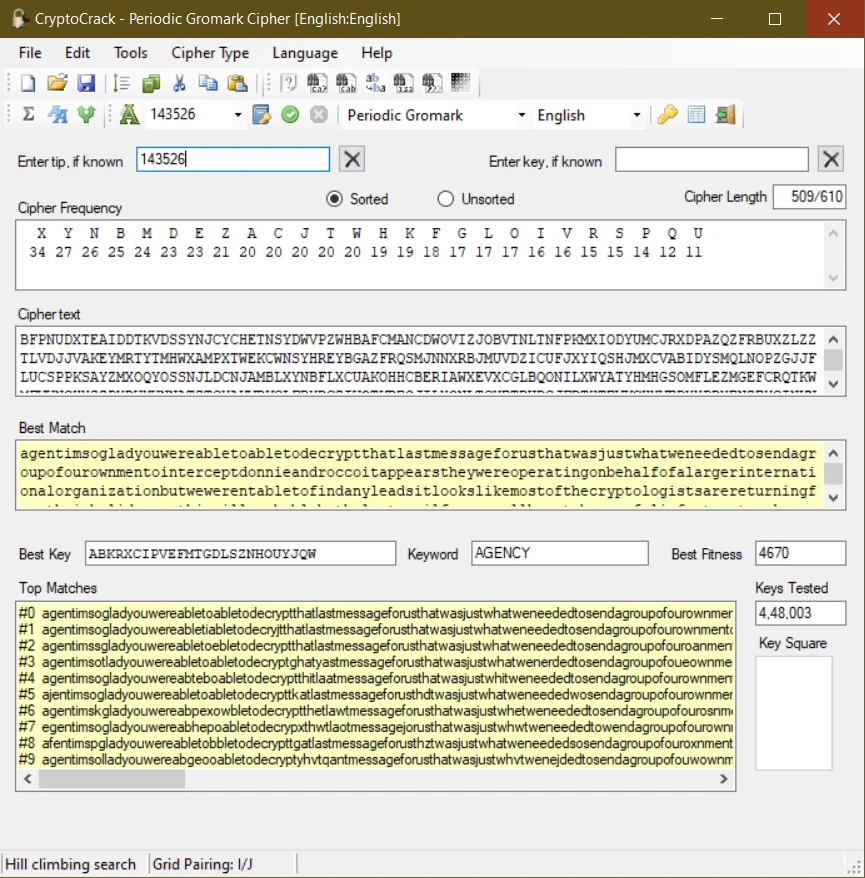Click the blue double-A font icon

point(58,115)
